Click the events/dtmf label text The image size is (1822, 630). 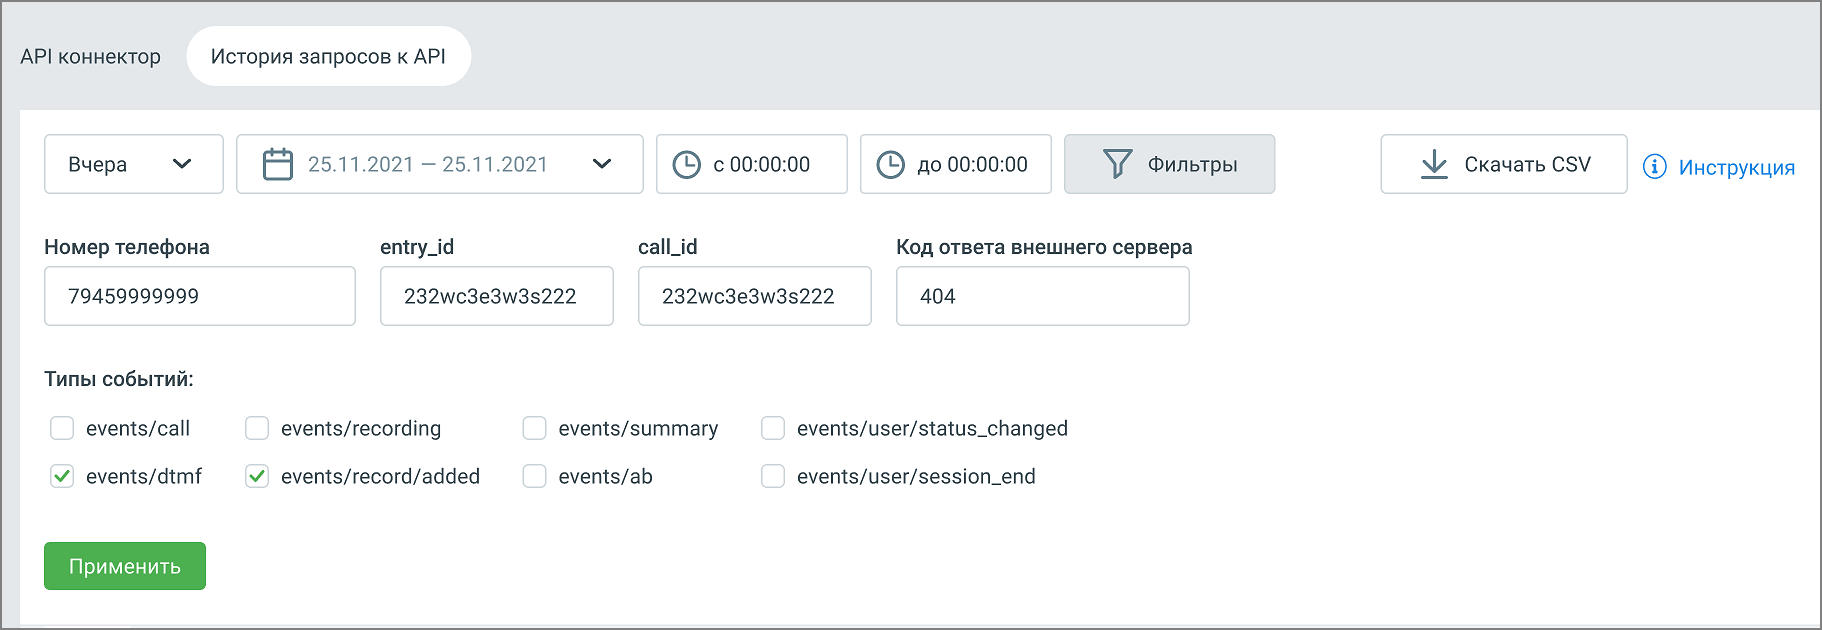click(144, 476)
